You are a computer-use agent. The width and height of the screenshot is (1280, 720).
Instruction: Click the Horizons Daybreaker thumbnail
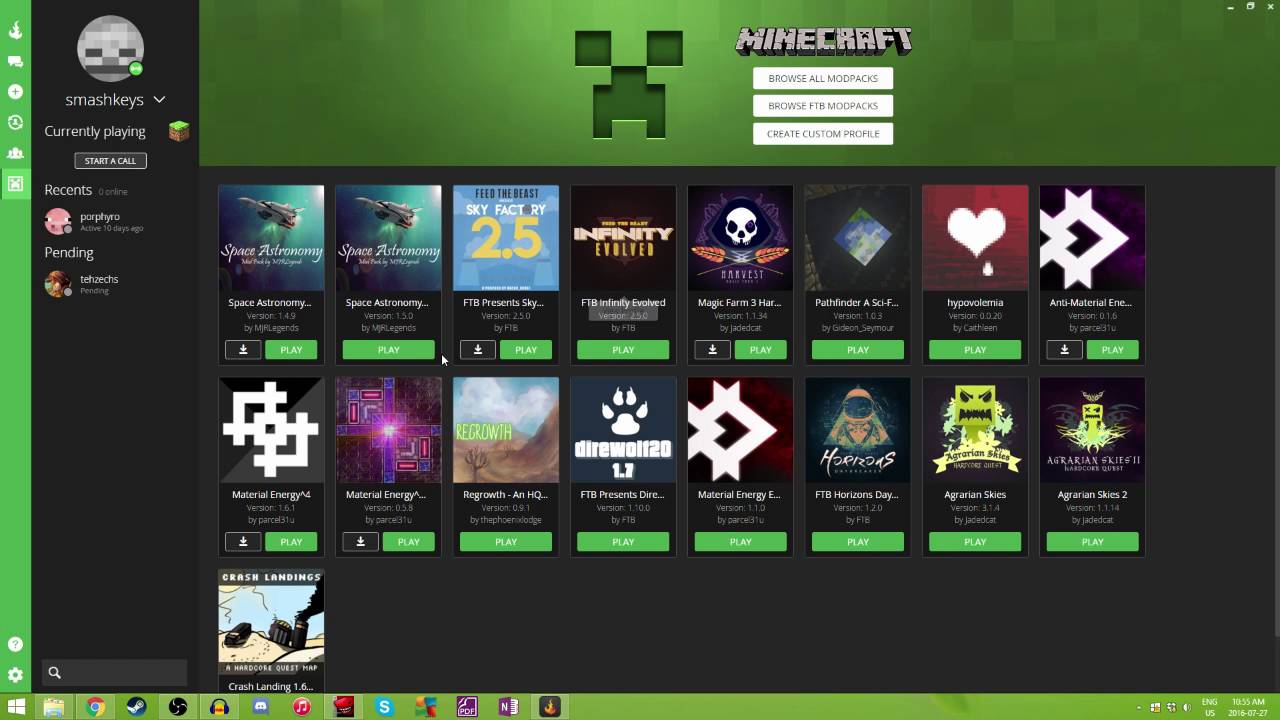(x=858, y=430)
